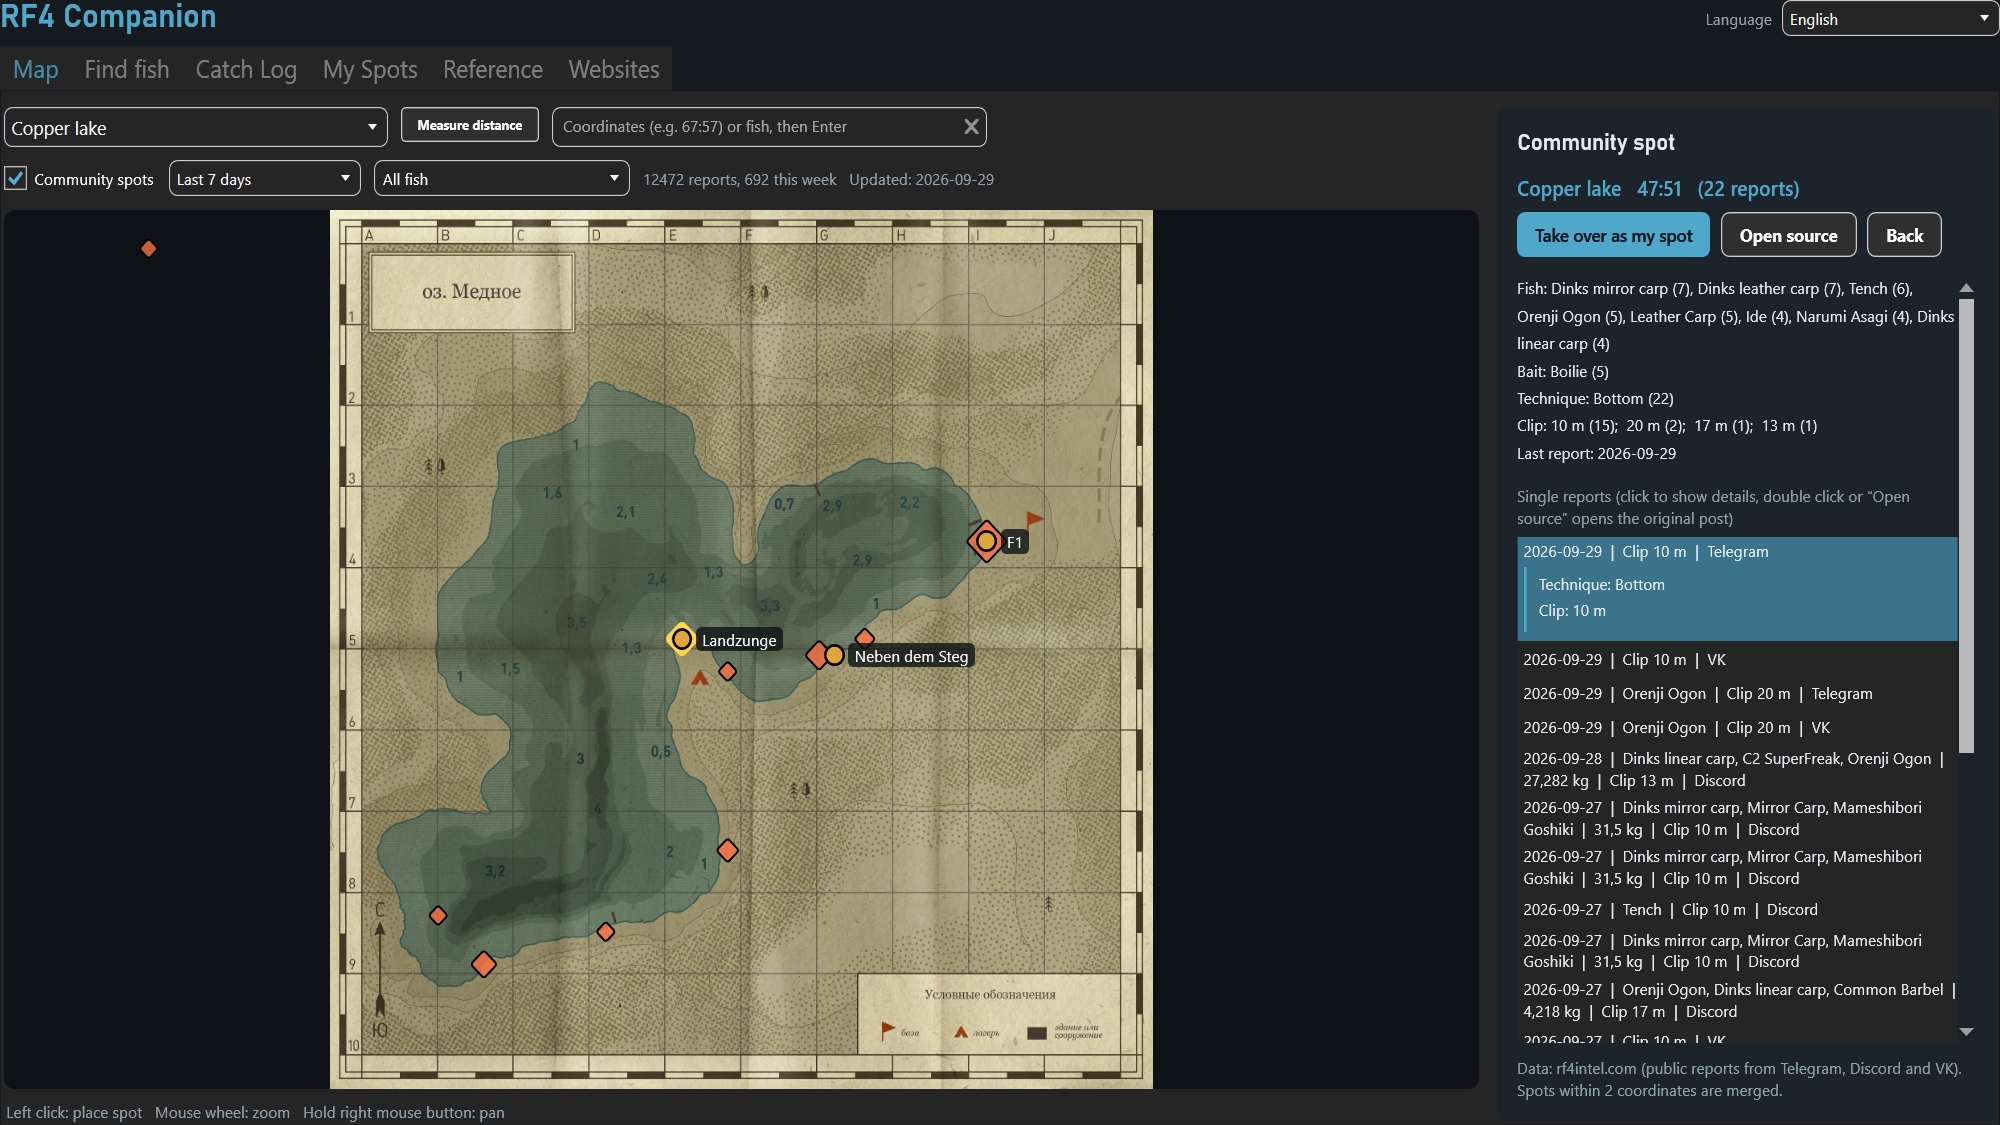This screenshot has height=1125, width=2000.
Task: Select the 2026-09-29 Clip 10 m VK report
Action: pos(1737,660)
